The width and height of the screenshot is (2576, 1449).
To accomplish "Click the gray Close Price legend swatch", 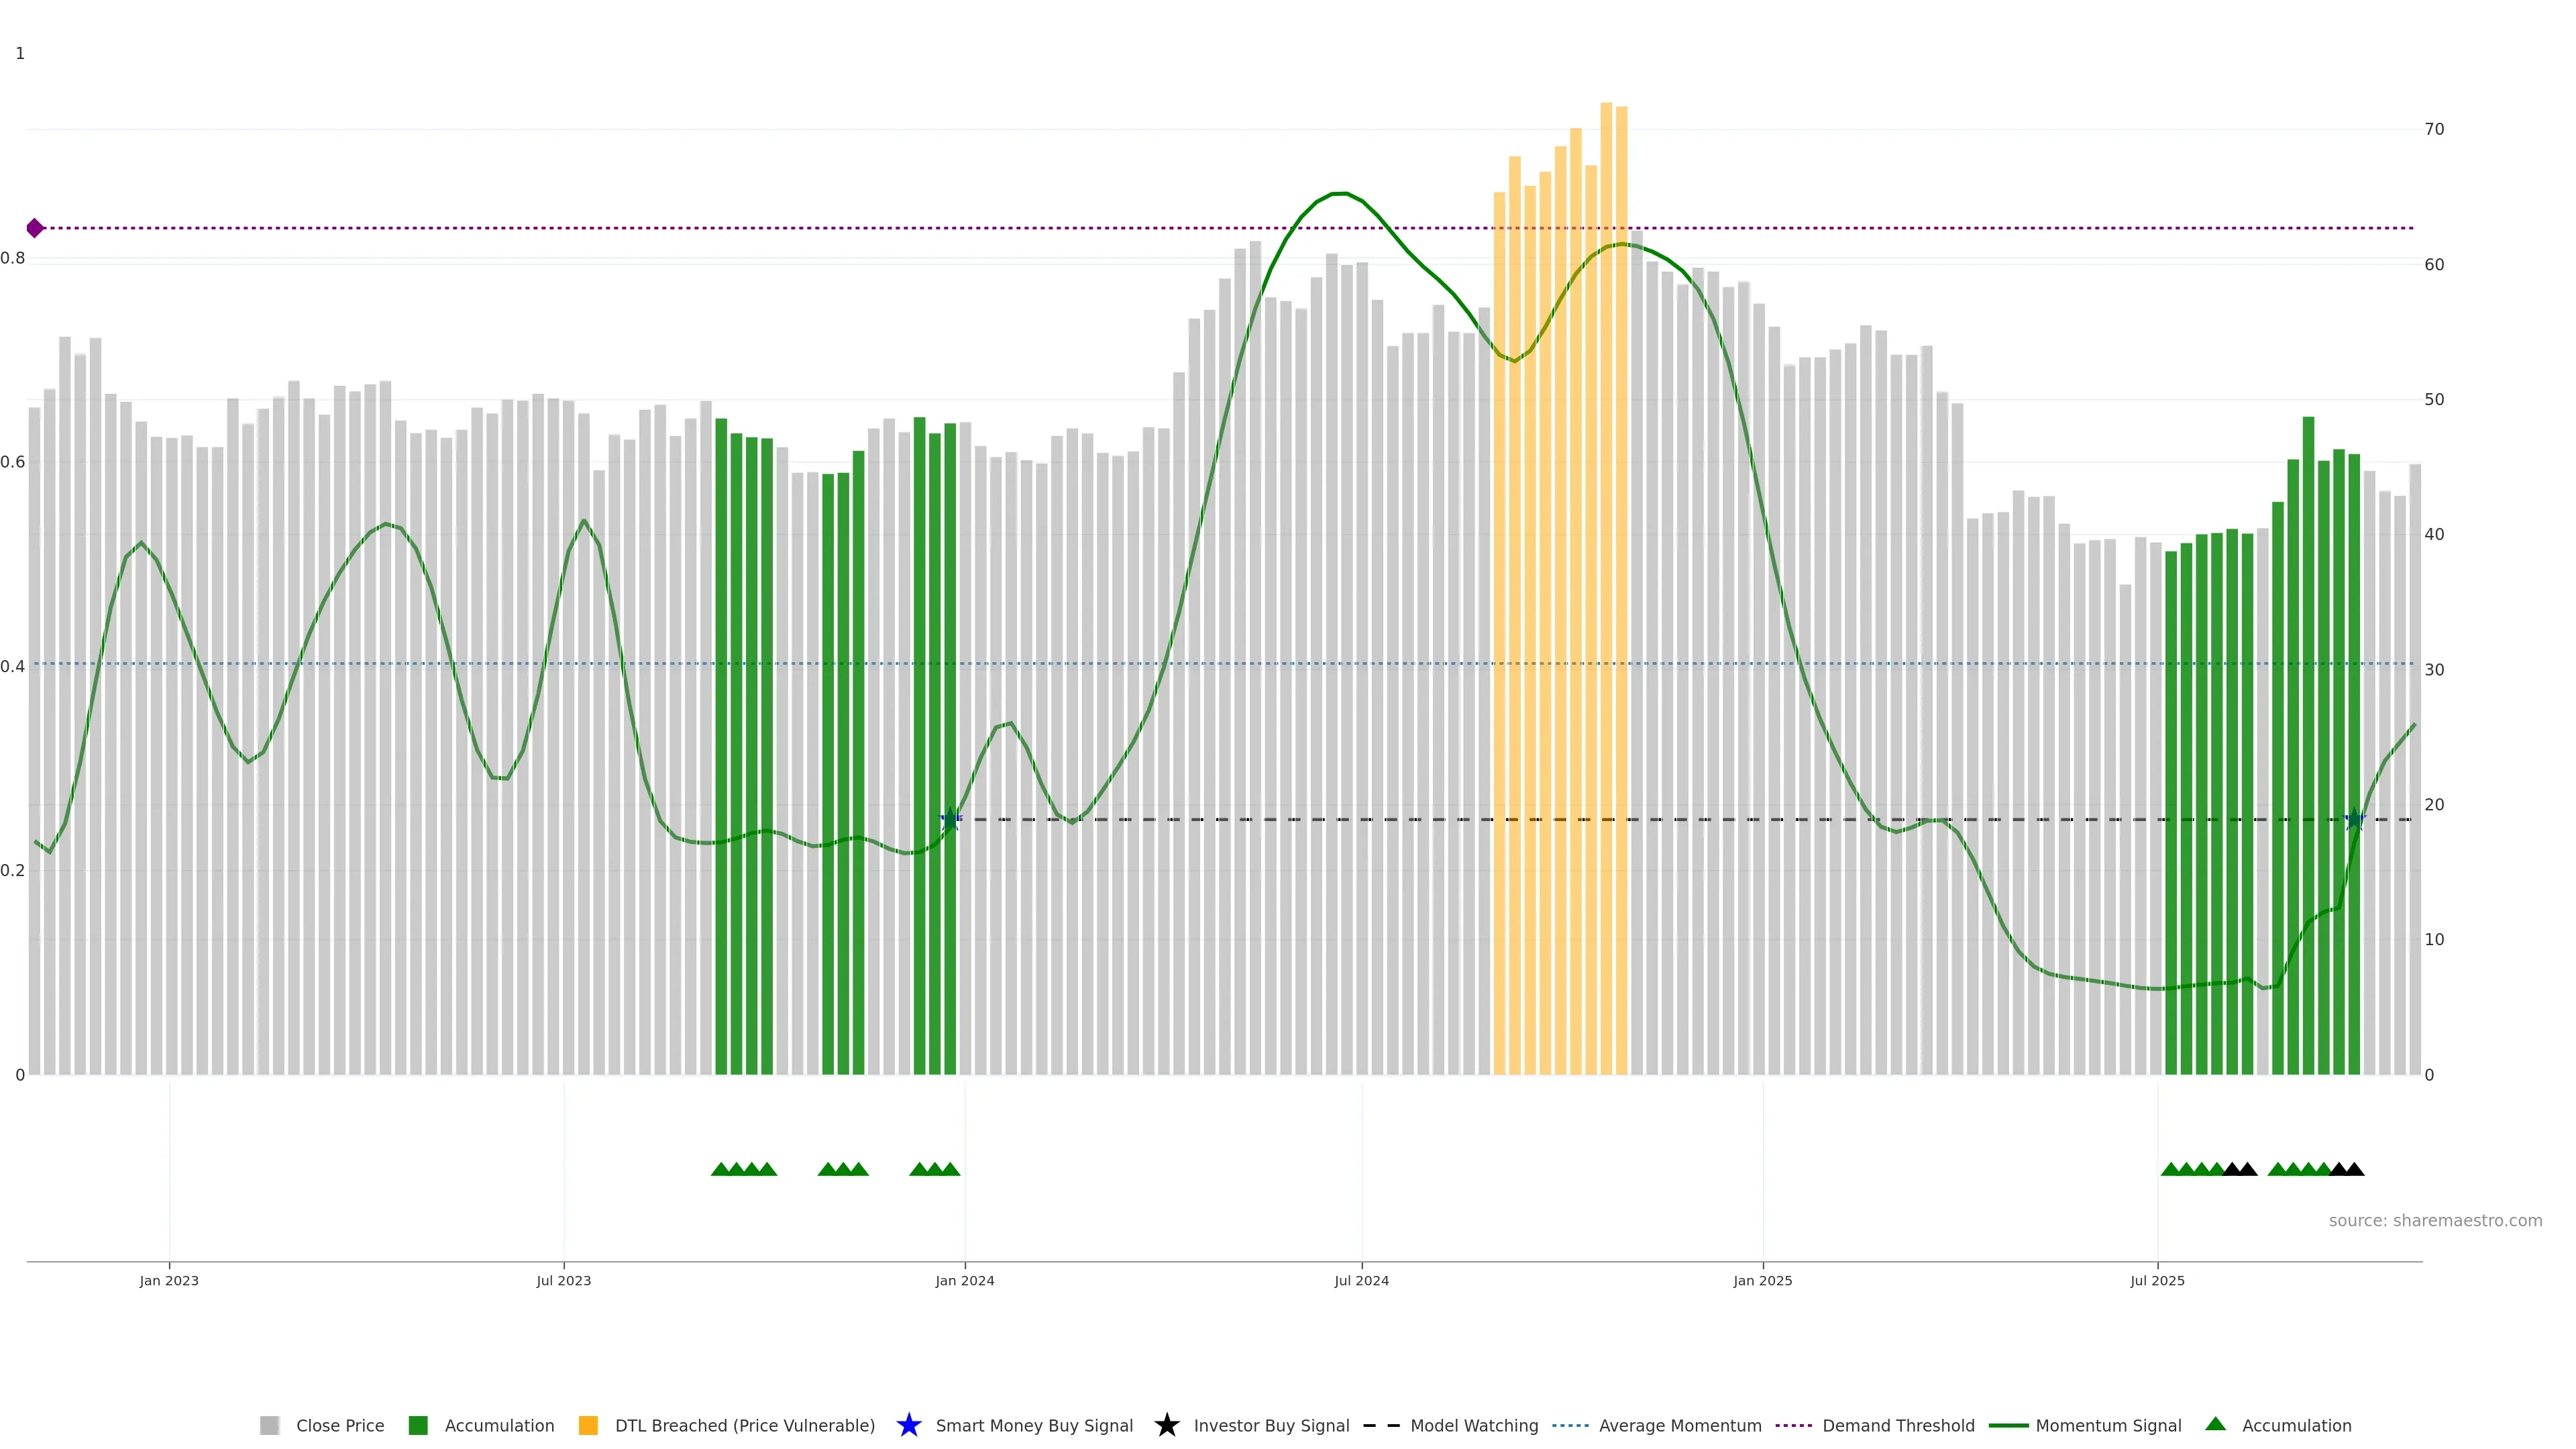I will [x=269, y=1425].
